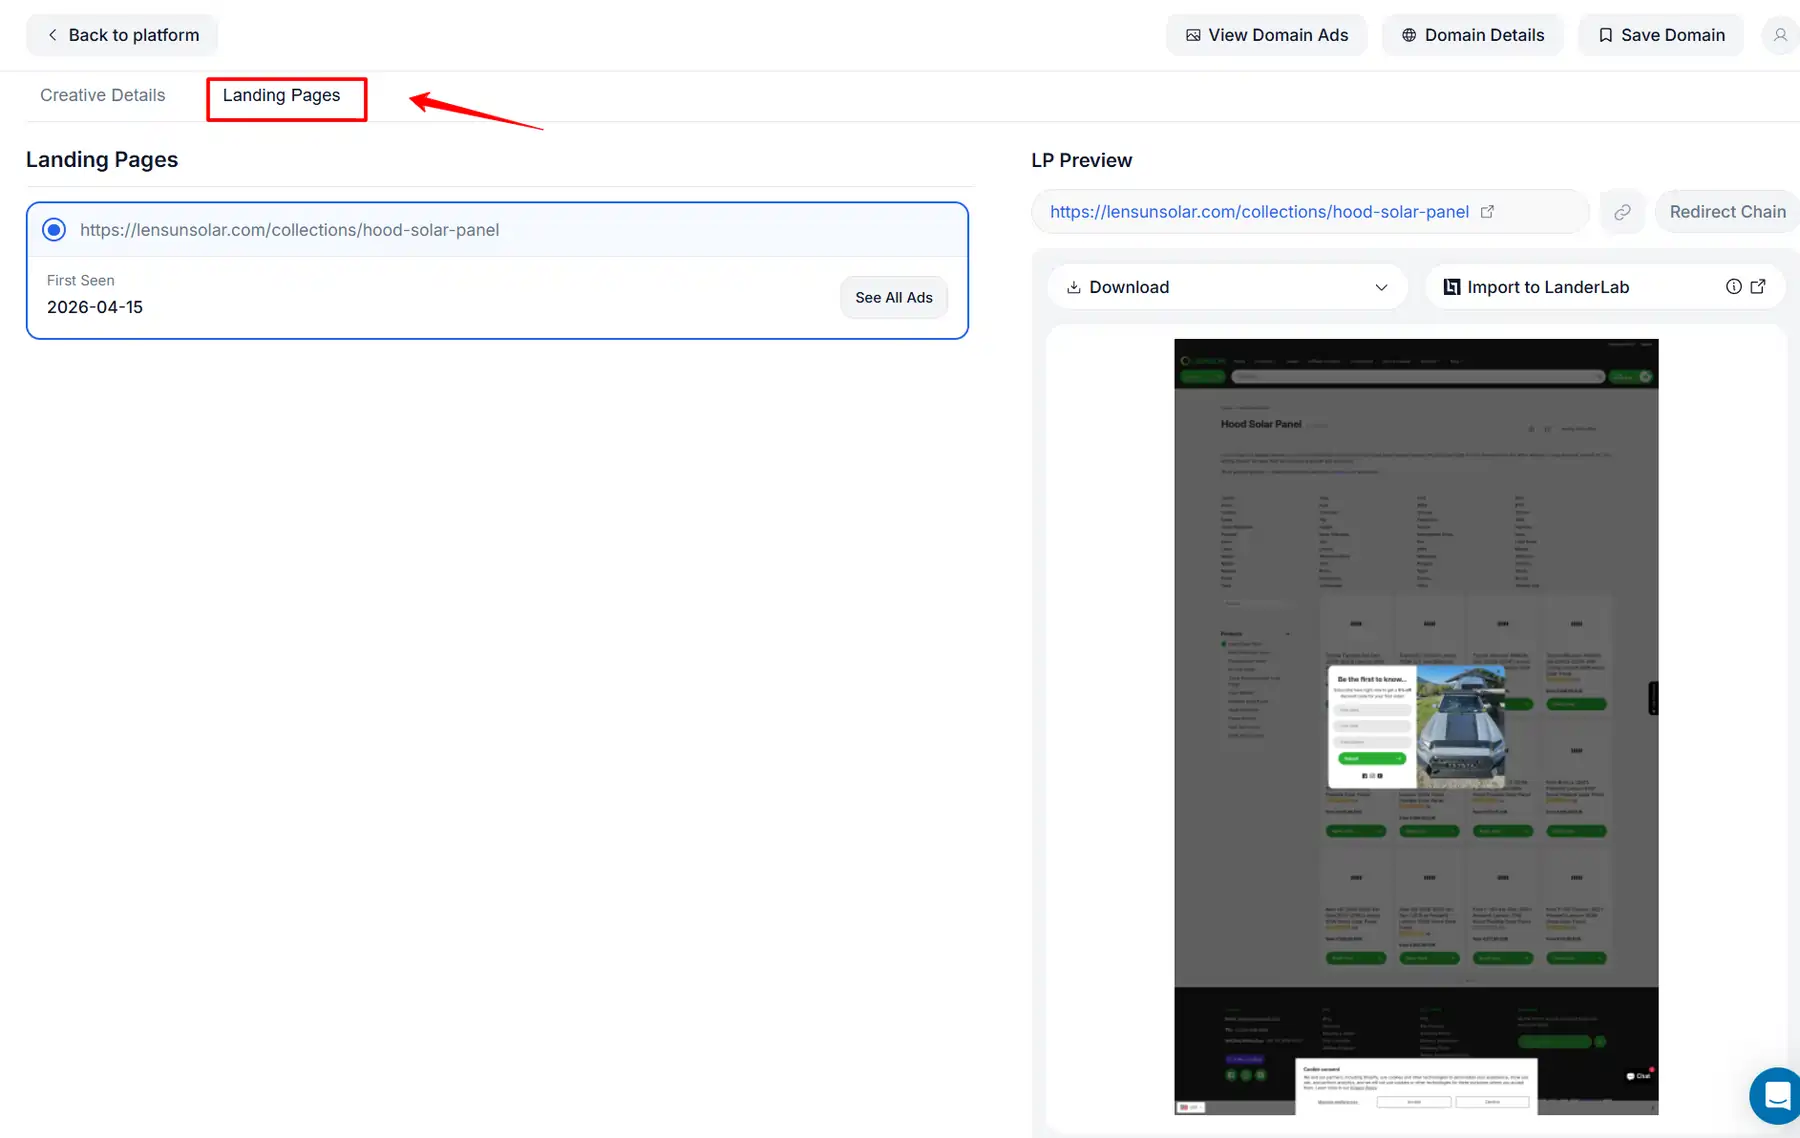
Task: Open the user account icon at top right
Action: pos(1780,34)
